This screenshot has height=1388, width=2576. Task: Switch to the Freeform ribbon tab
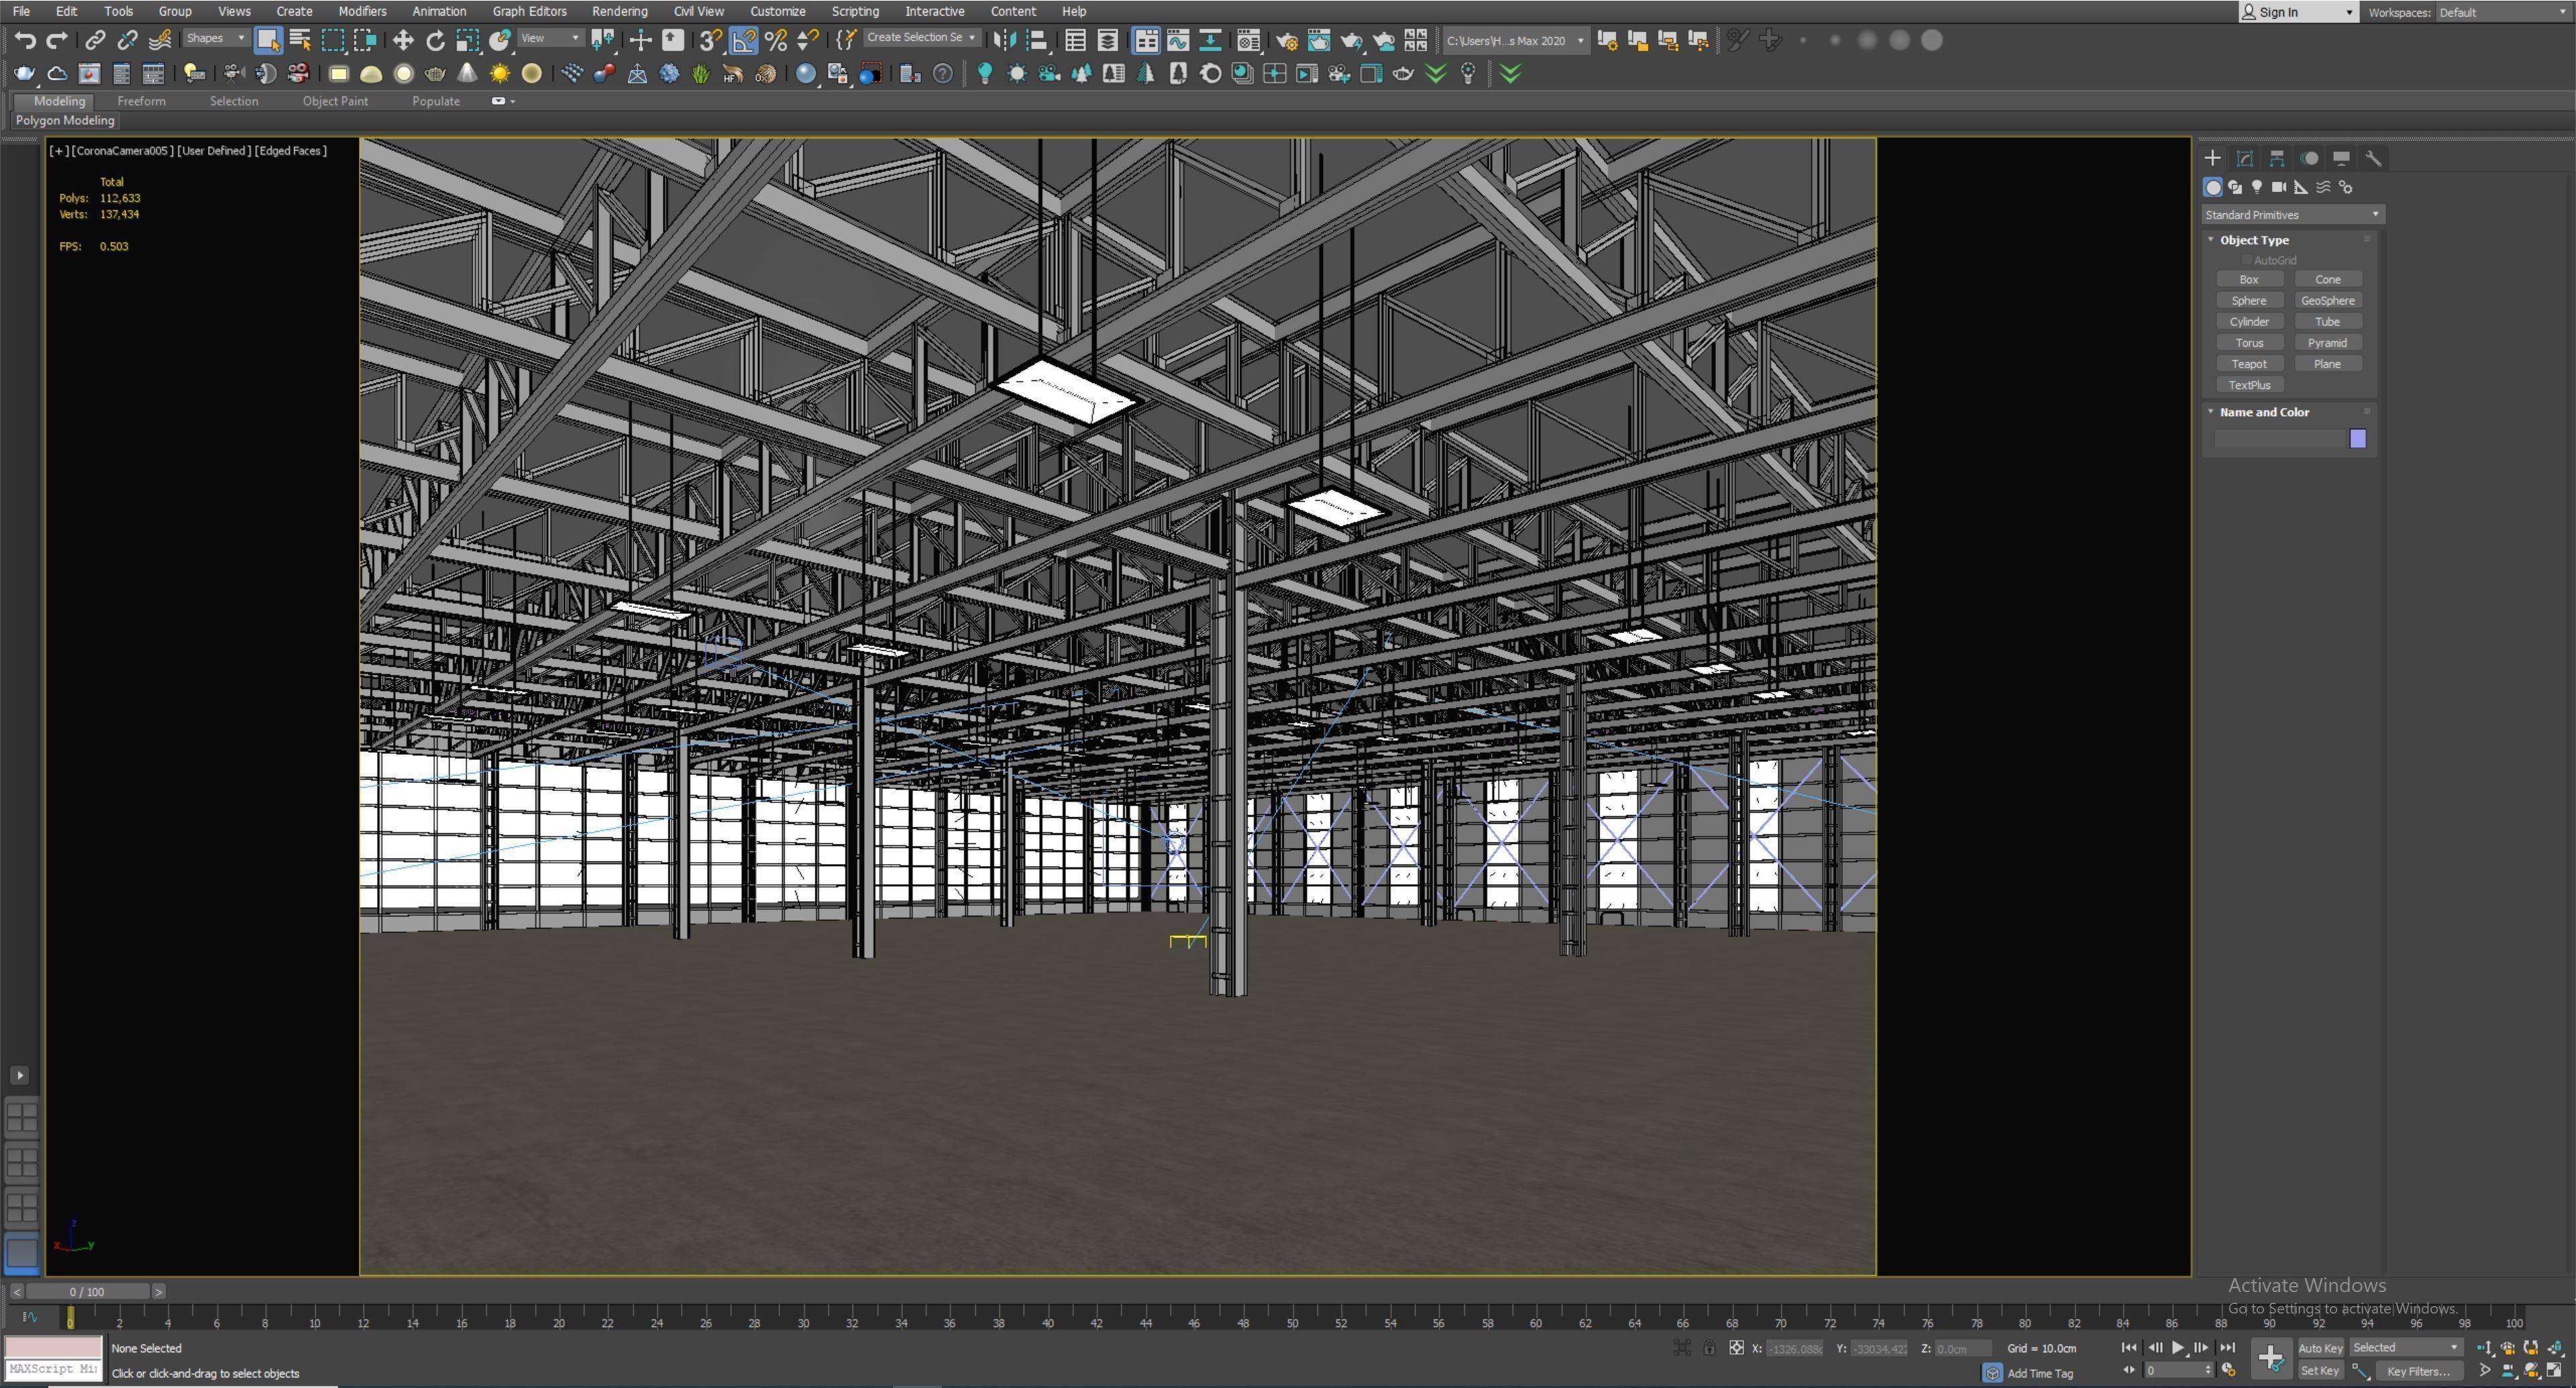[x=141, y=101]
